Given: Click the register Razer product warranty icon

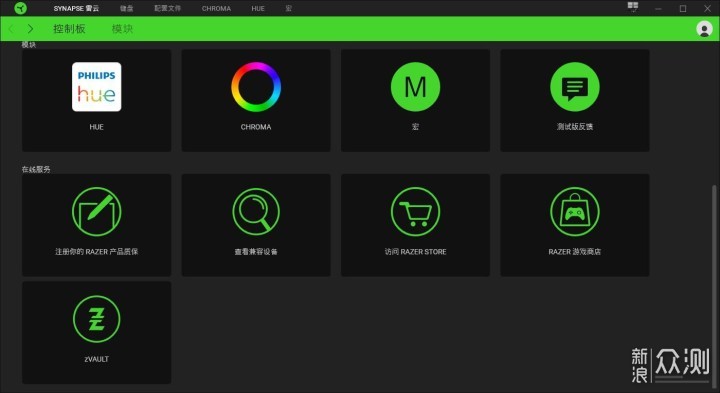Looking at the screenshot, I should (96, 212).
